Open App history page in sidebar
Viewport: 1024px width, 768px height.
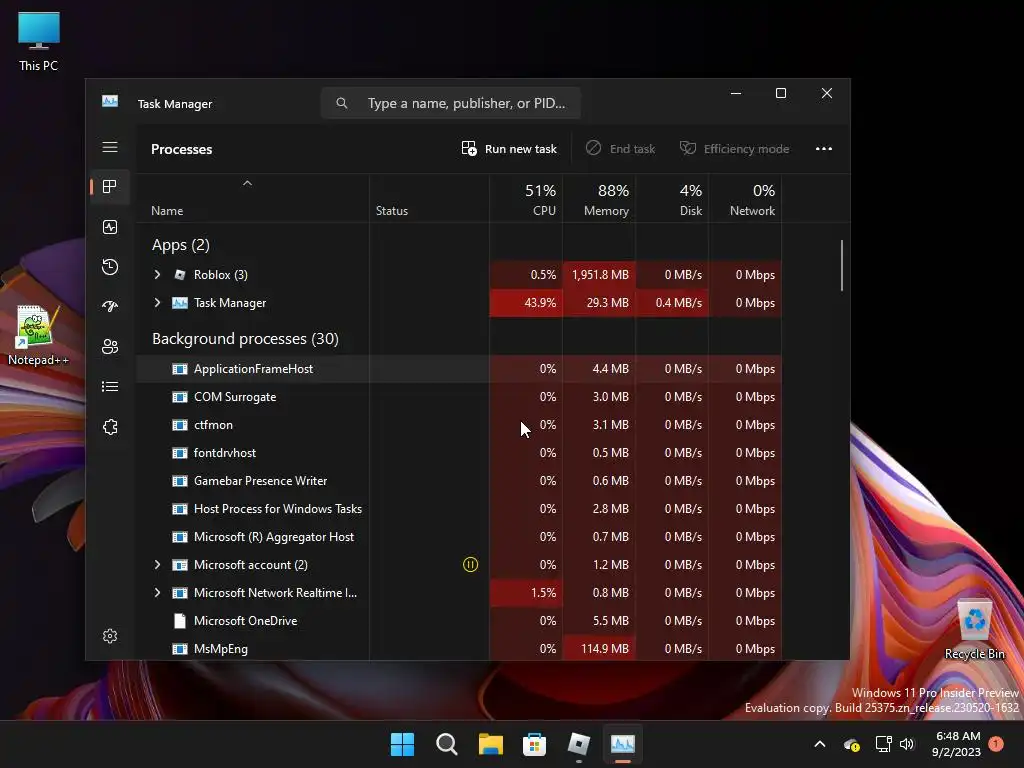point(110,266)
